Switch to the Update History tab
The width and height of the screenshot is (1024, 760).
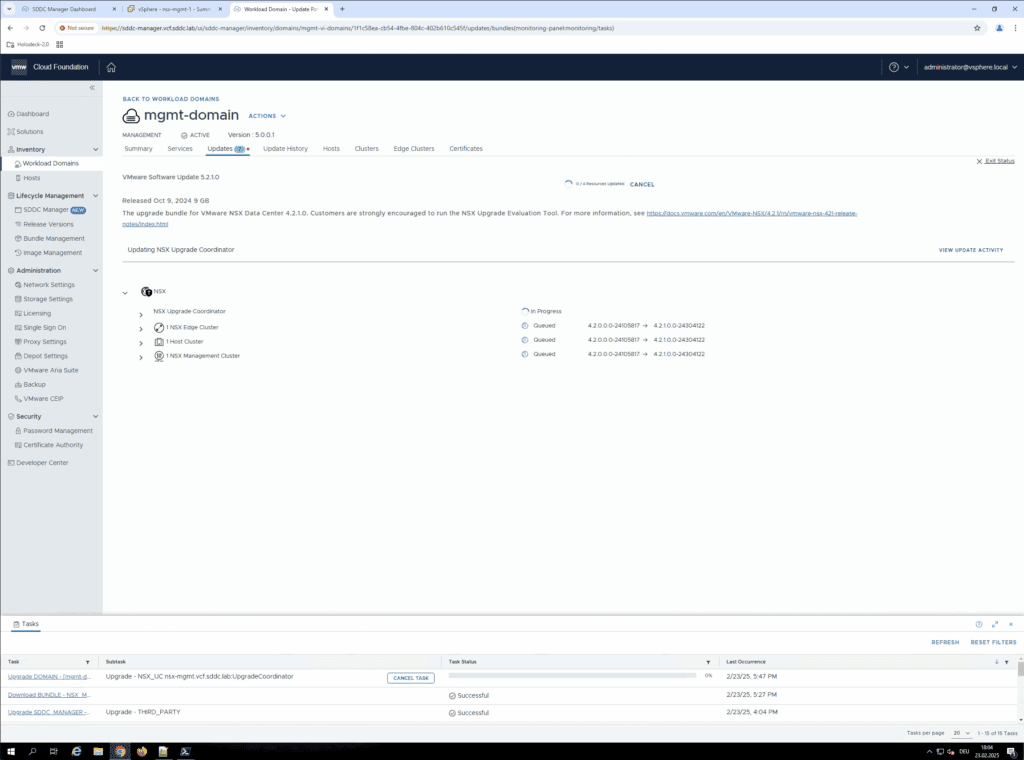pos(285,149)
